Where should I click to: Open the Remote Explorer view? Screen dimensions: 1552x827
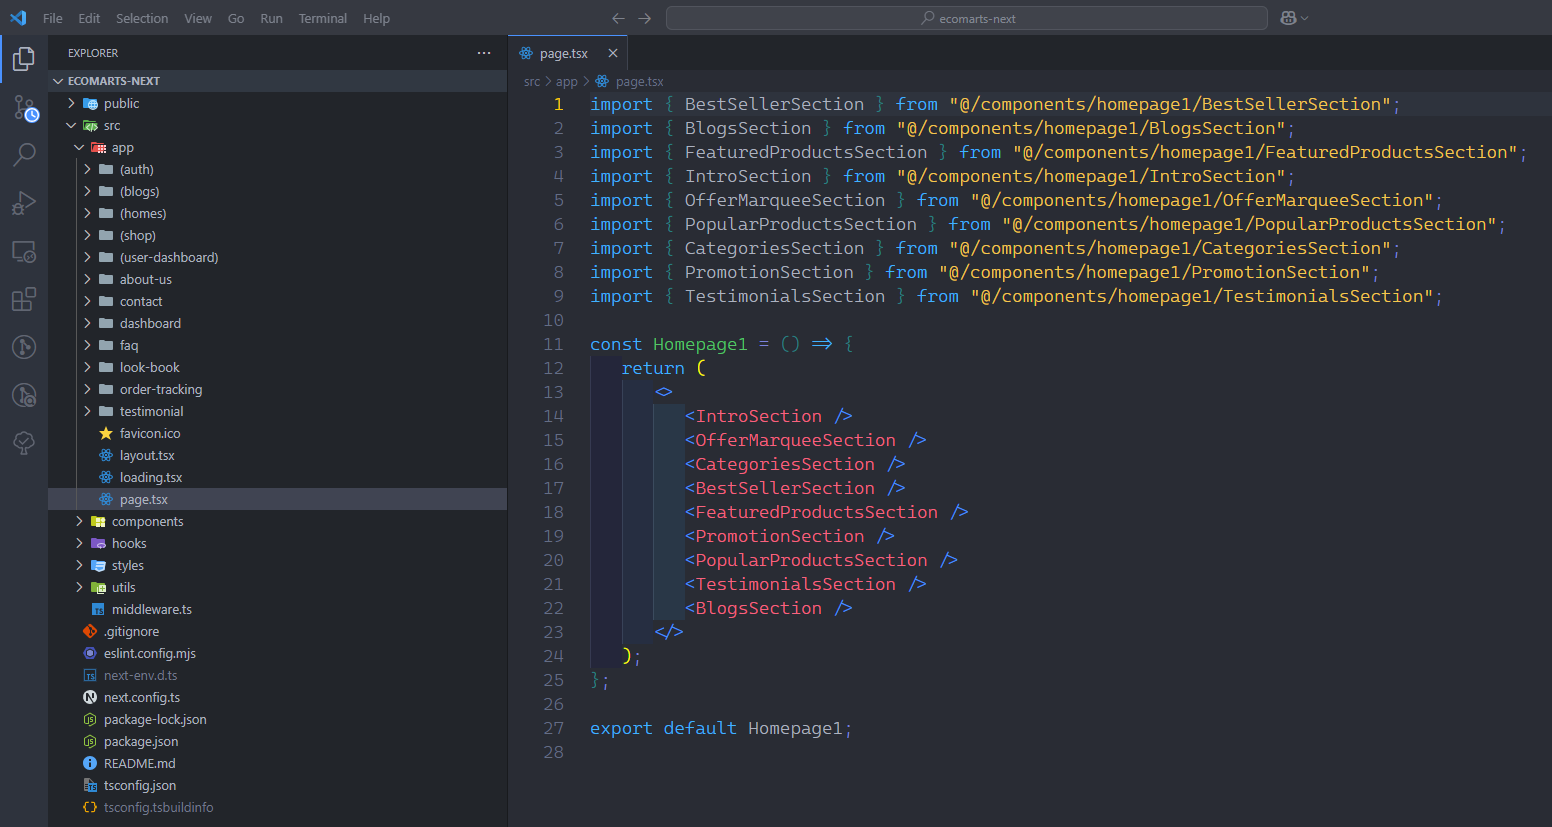24,251
